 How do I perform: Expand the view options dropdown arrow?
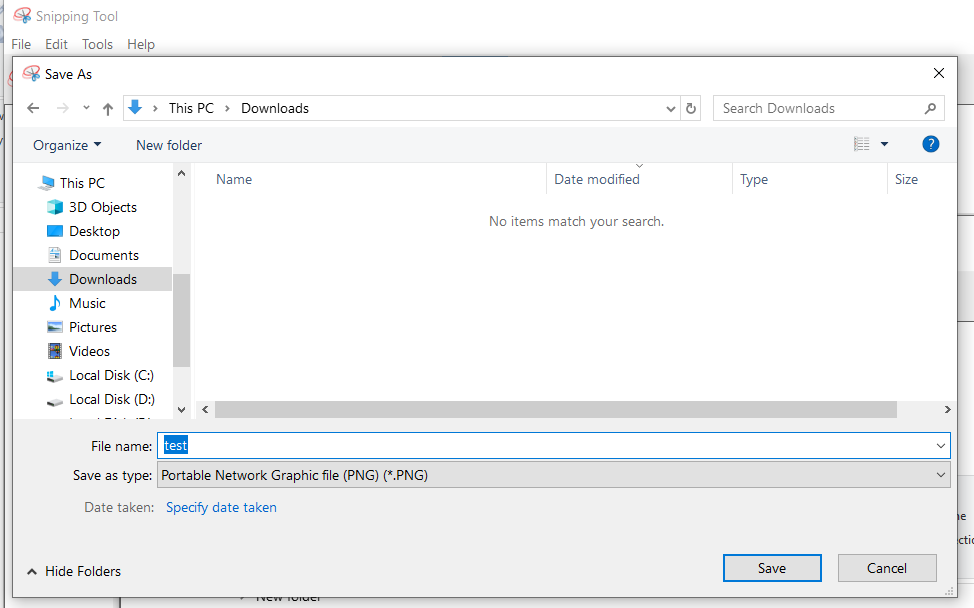[884, 145]
